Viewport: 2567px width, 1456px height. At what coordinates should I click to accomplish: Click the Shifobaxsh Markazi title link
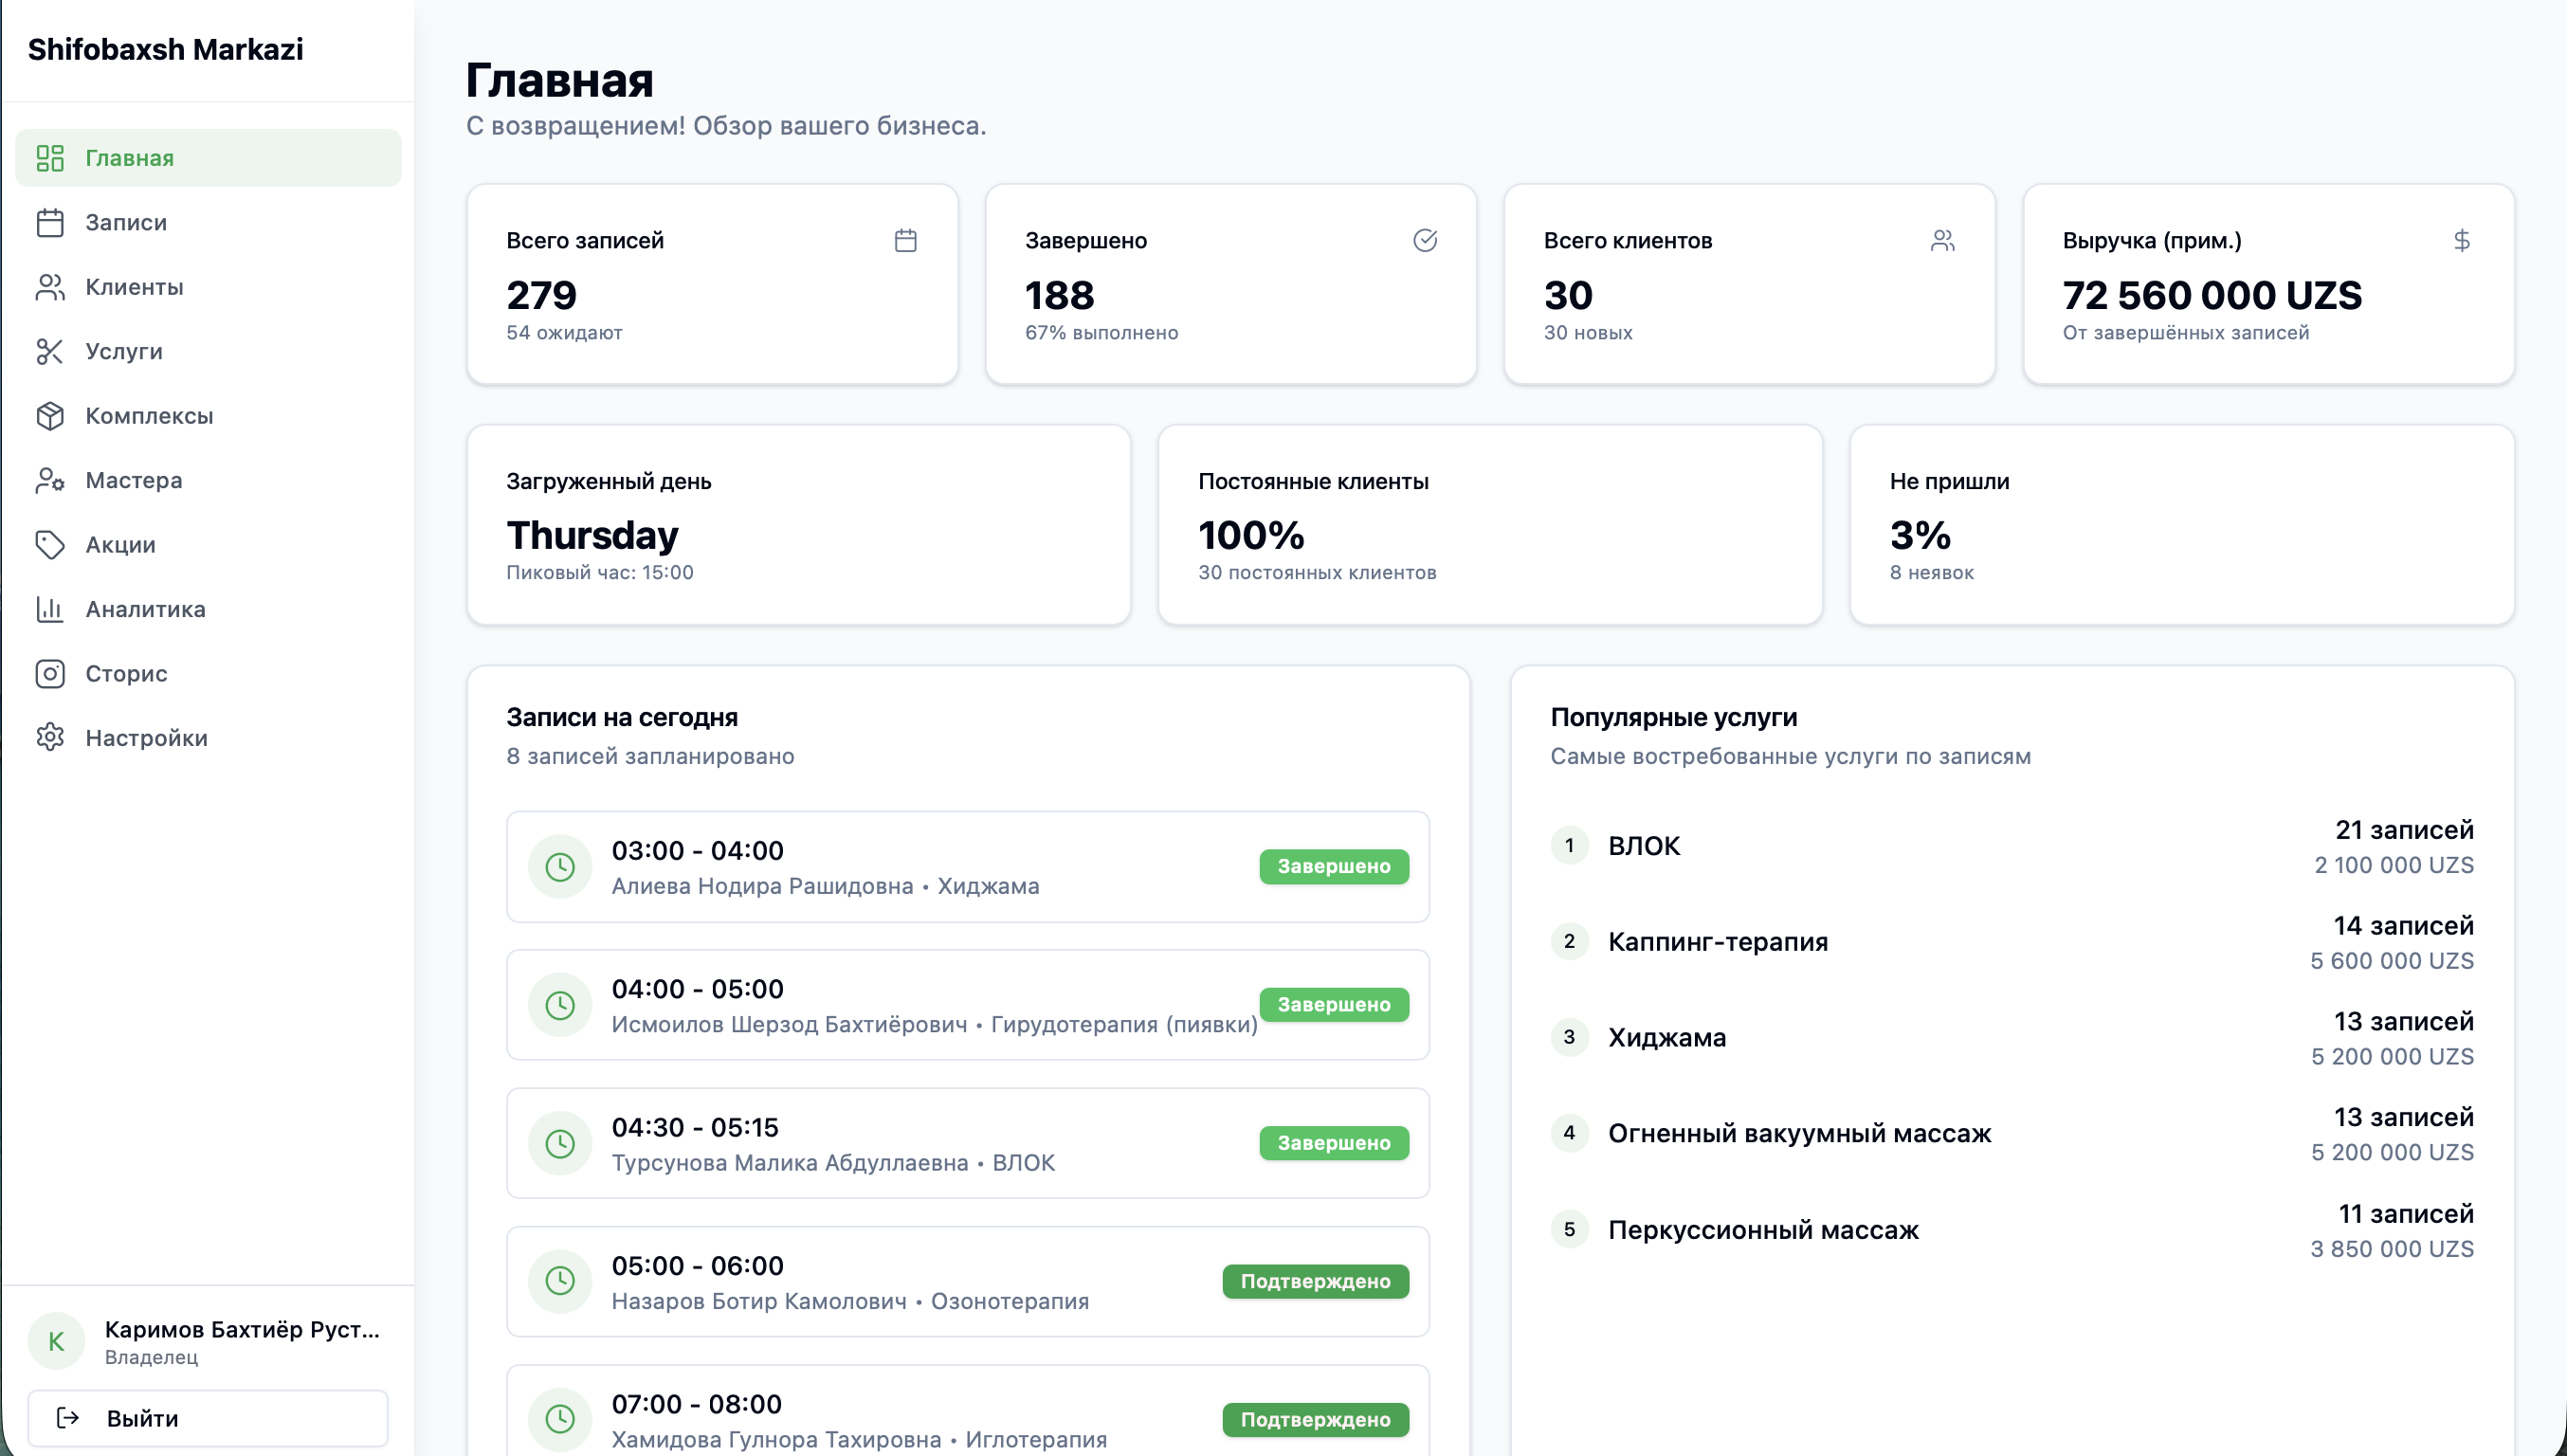165,49
